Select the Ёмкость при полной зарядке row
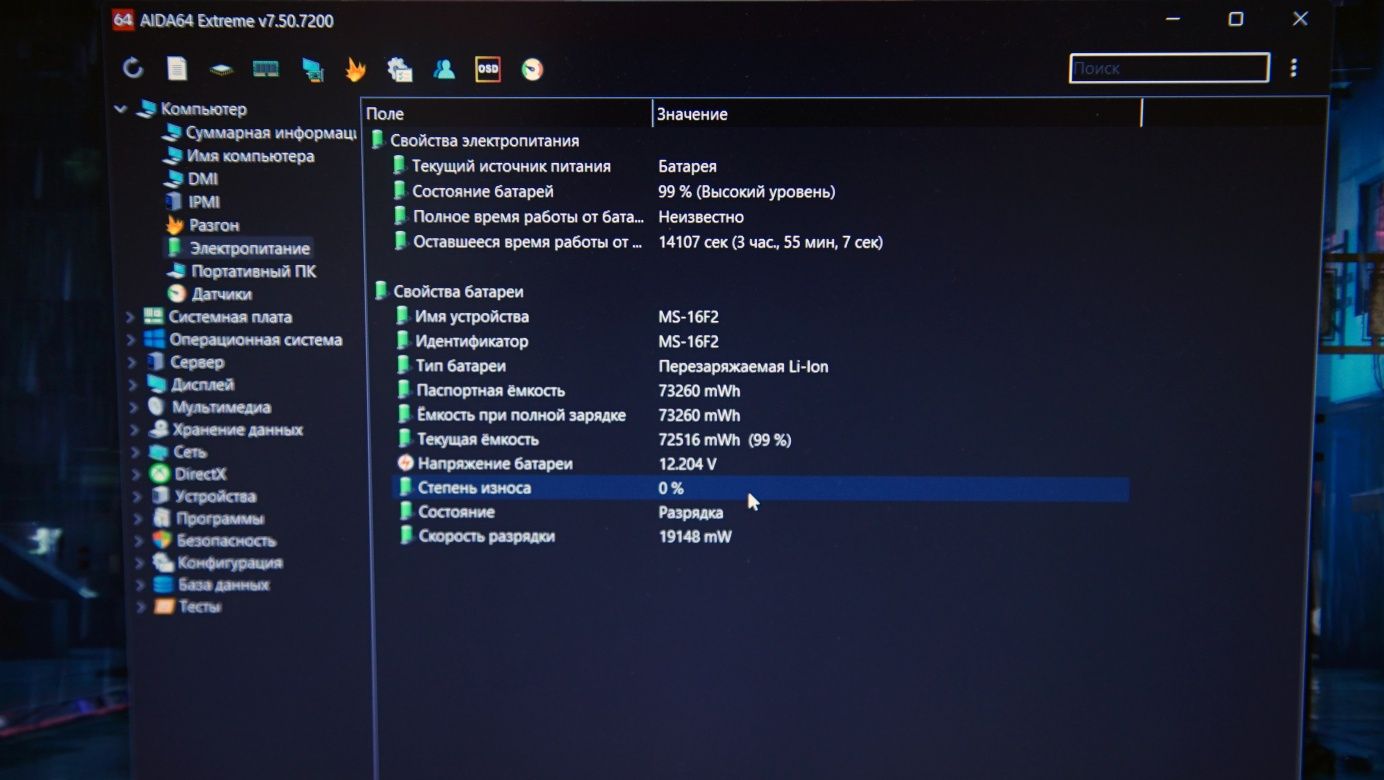Viewport: 1384px width, 780px height. (x=760, y=415)
